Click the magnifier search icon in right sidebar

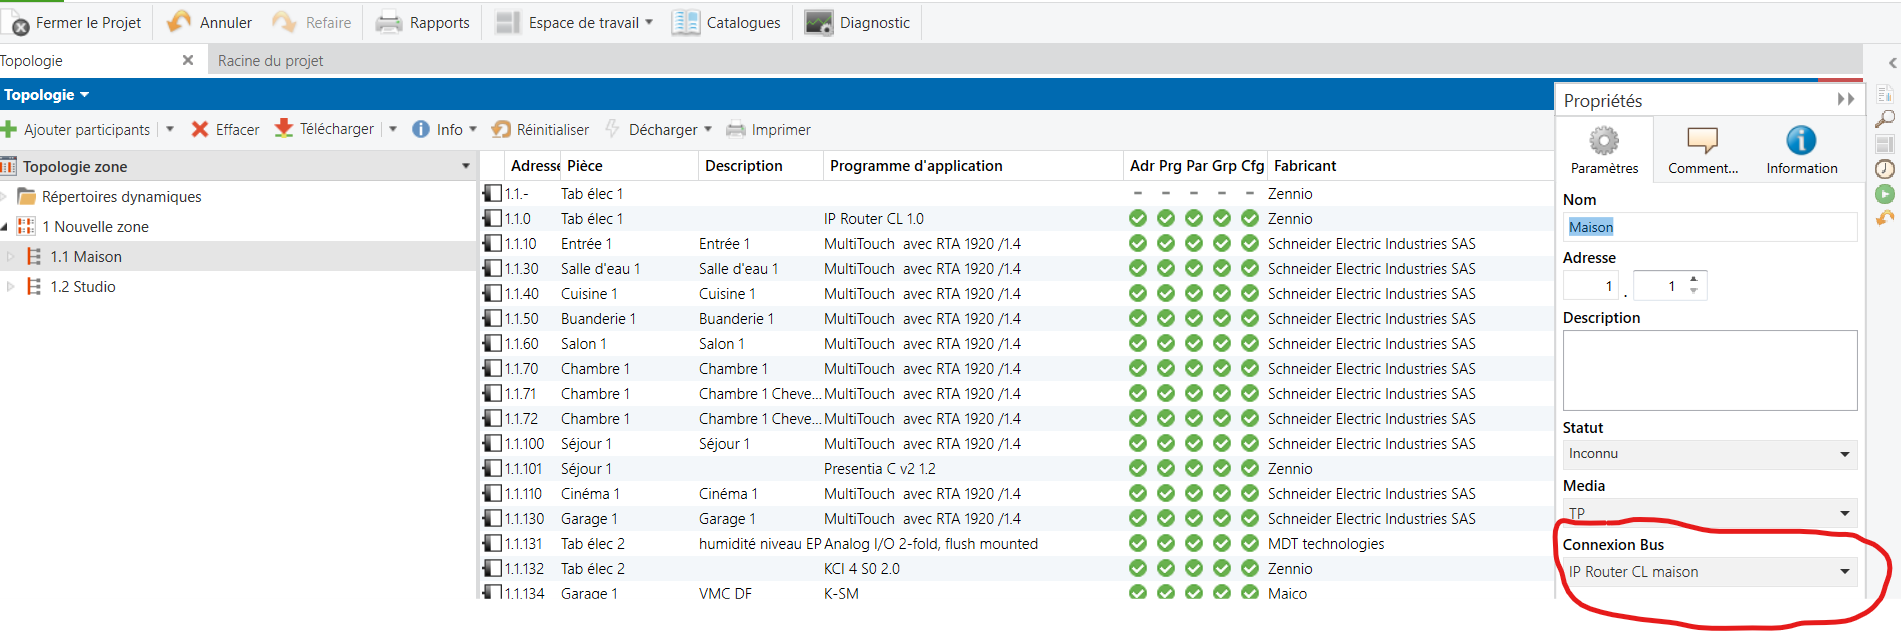(x=1885, y=119)
